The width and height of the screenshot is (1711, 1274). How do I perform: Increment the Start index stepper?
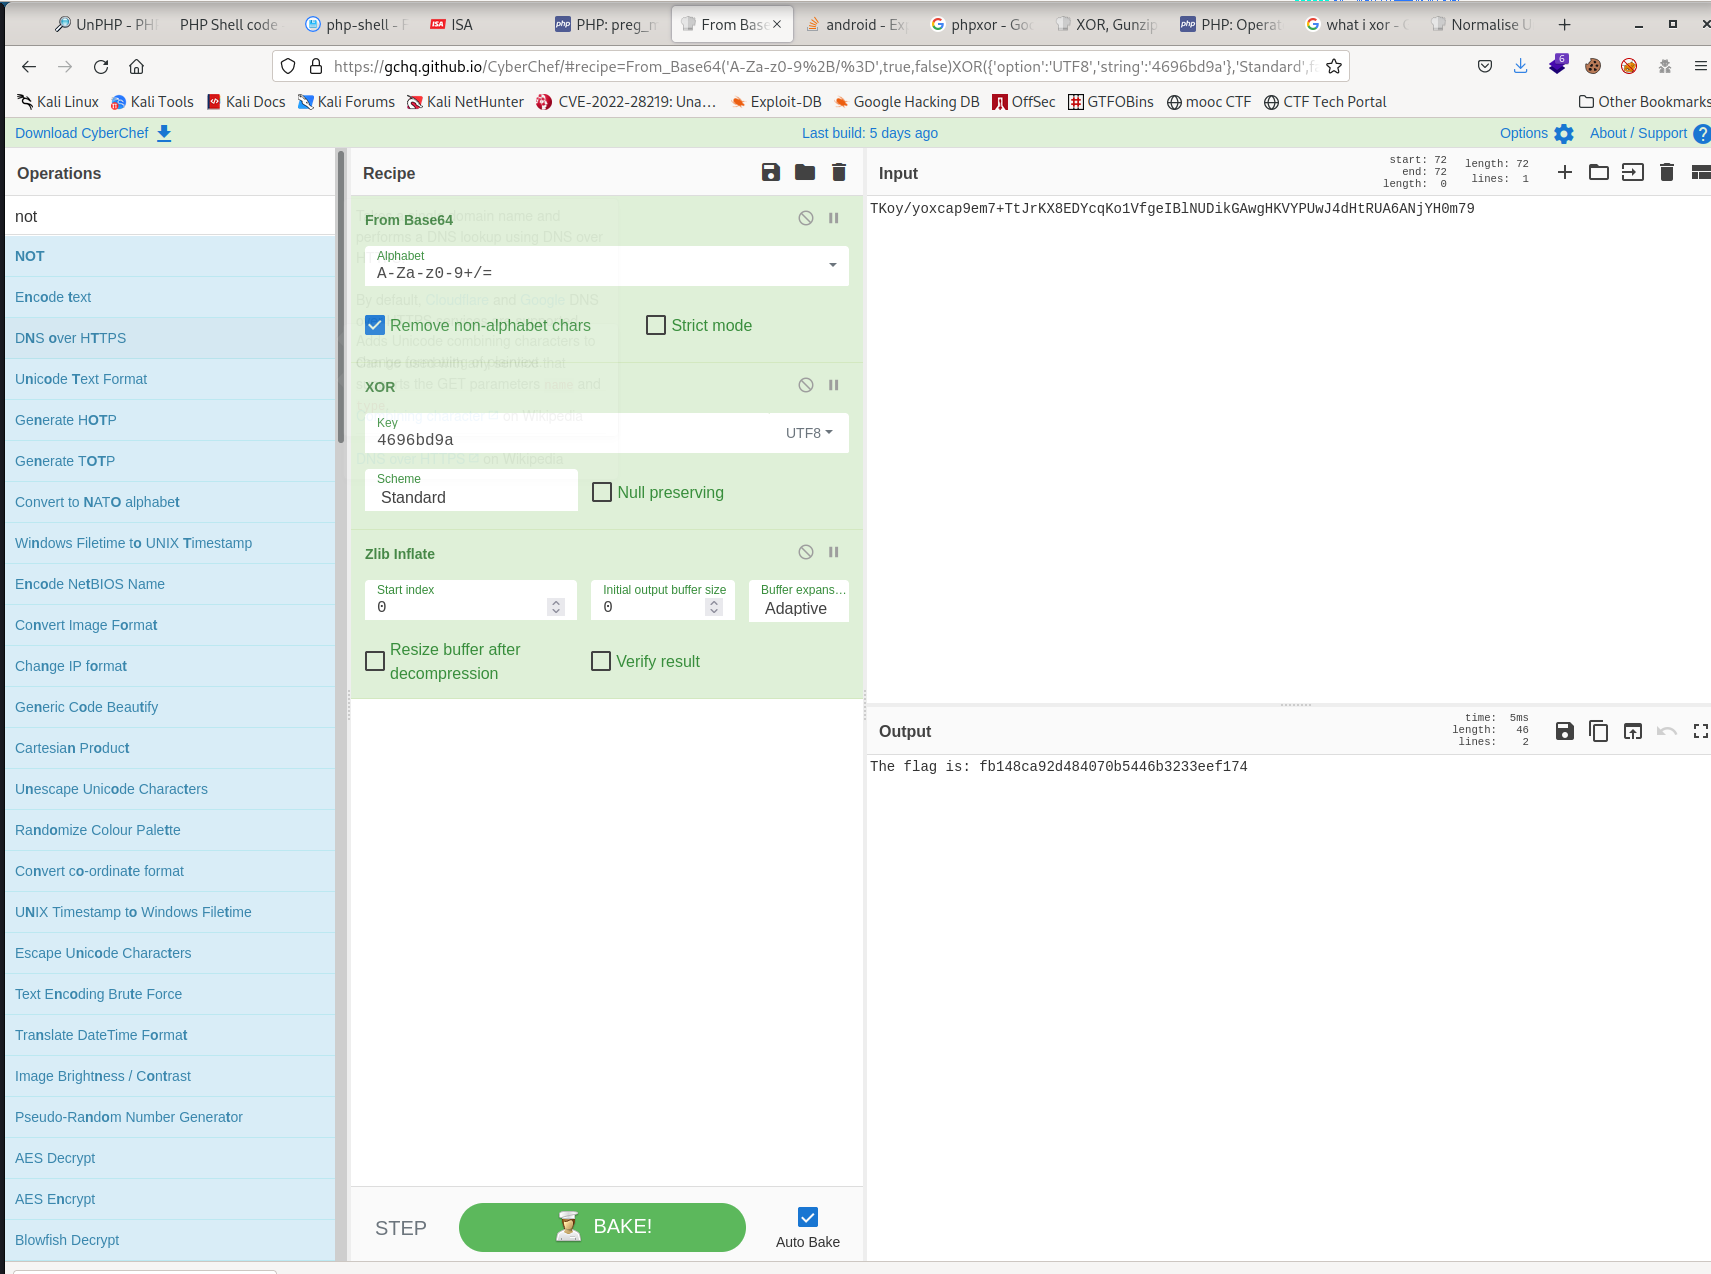556,603
